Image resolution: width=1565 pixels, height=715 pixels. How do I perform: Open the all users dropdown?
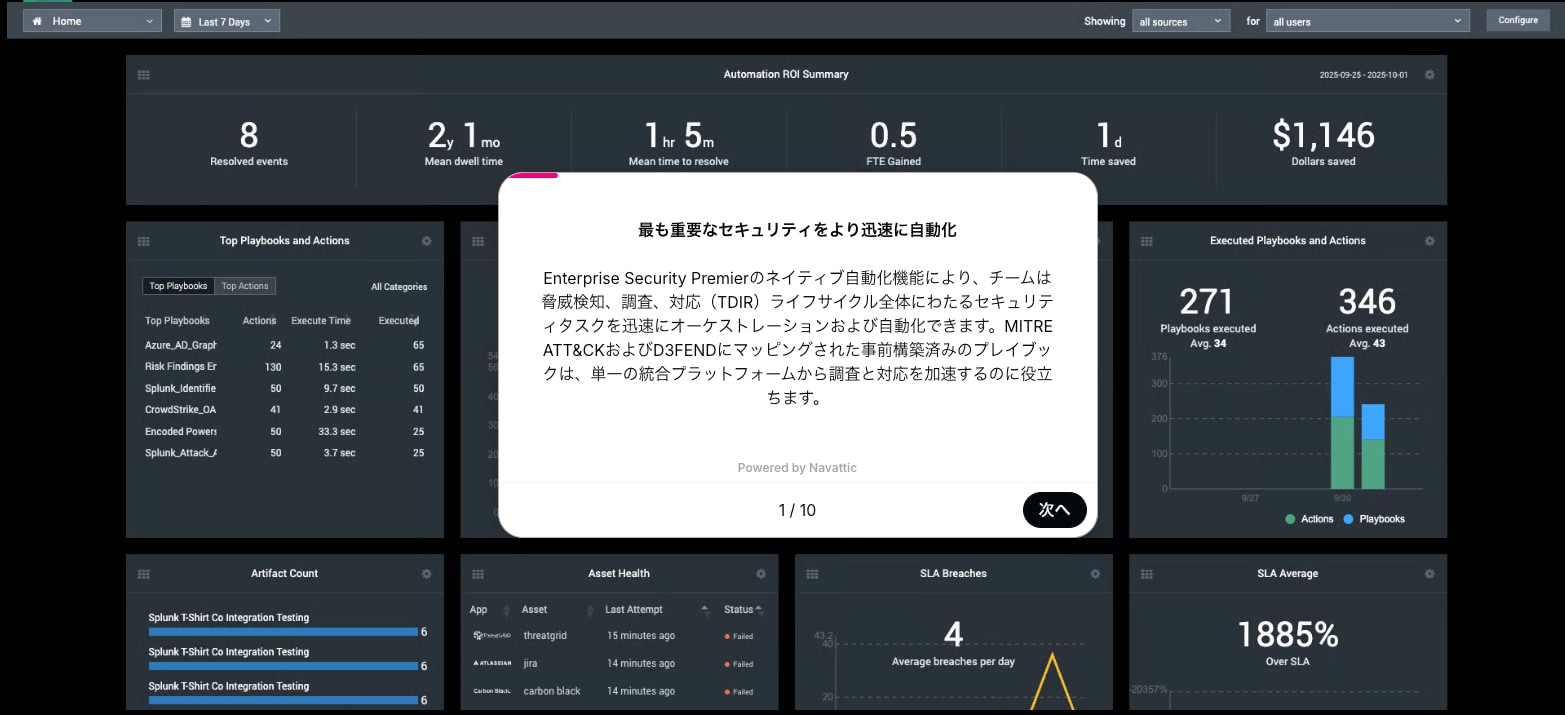point(1368,21)
